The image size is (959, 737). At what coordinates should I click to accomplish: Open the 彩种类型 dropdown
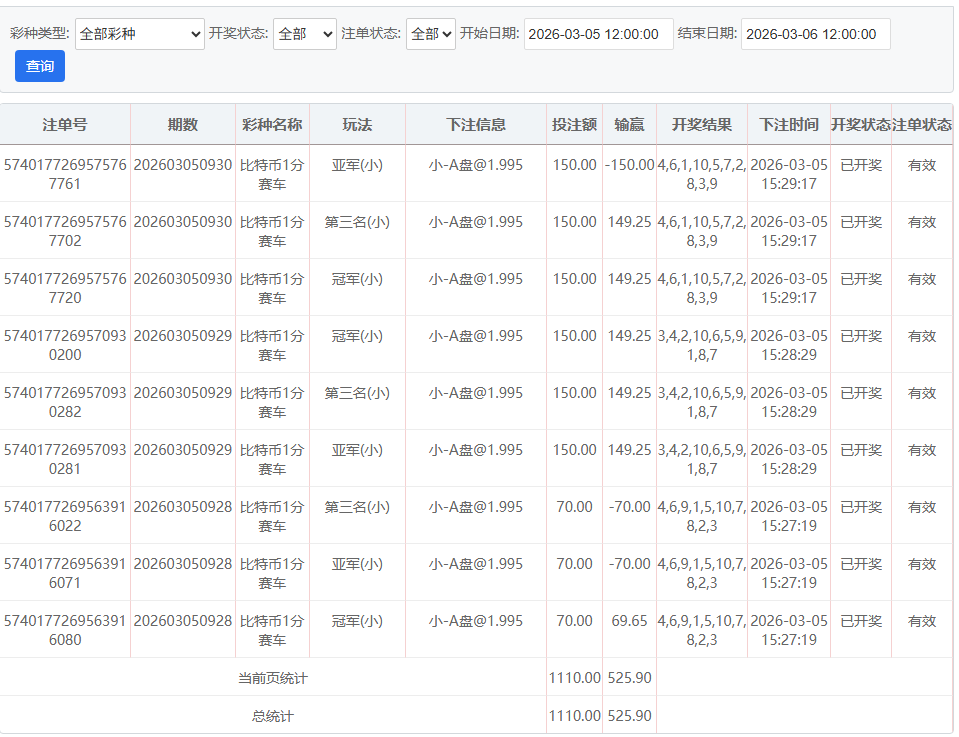coord(139,34)
